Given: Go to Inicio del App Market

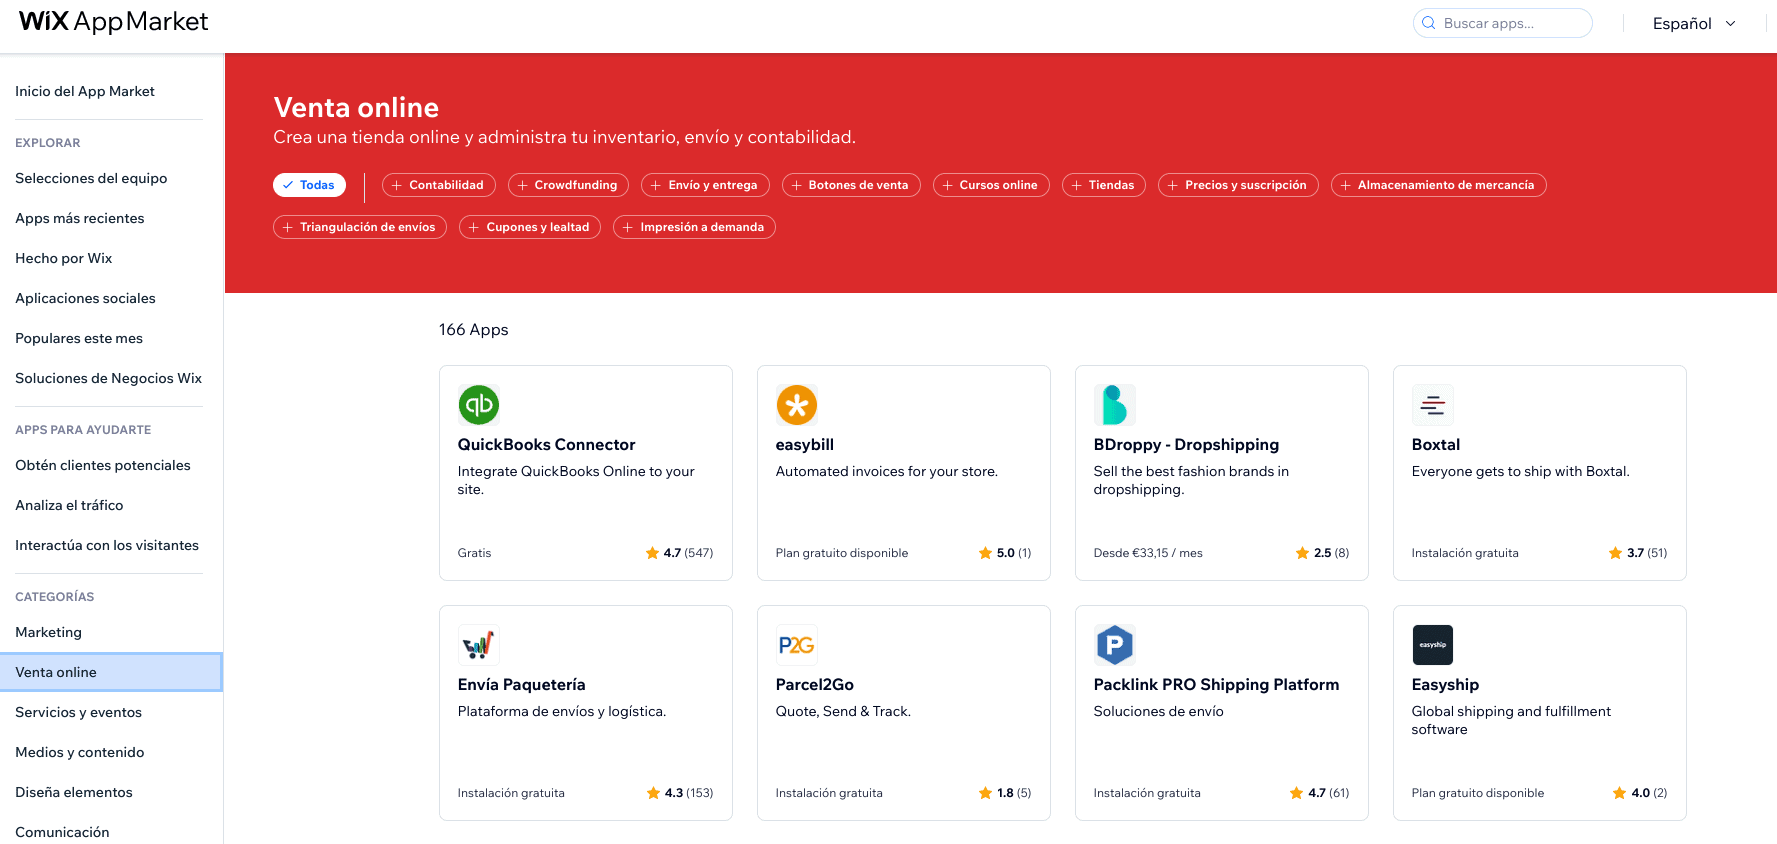Looking at the screenshot, I should pyautogui.click(x=85, y=91).
